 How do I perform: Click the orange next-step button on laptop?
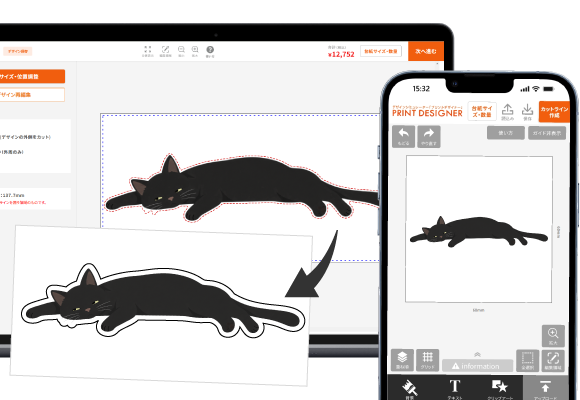point(426,51)
